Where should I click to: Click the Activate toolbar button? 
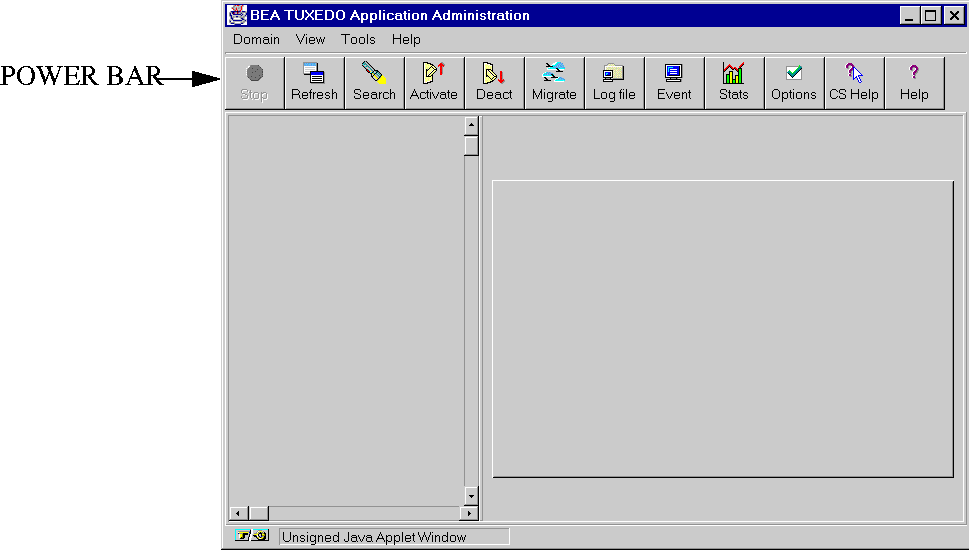point(434,83)
